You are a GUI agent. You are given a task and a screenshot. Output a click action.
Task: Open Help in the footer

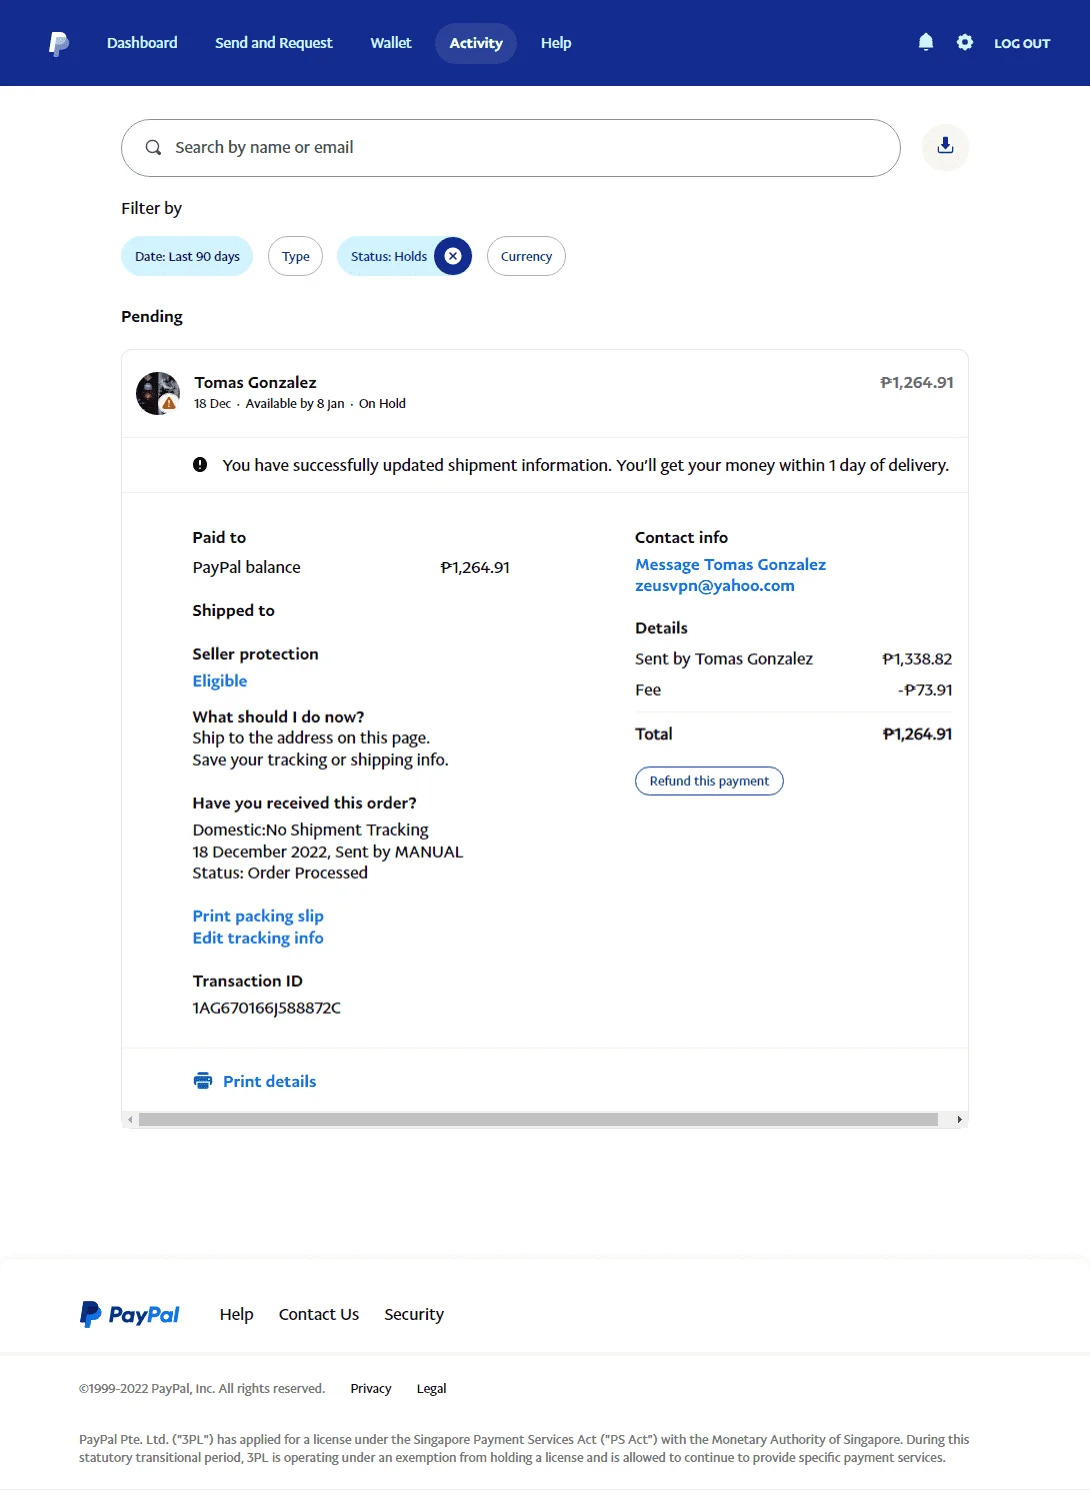click(237, 1314)
